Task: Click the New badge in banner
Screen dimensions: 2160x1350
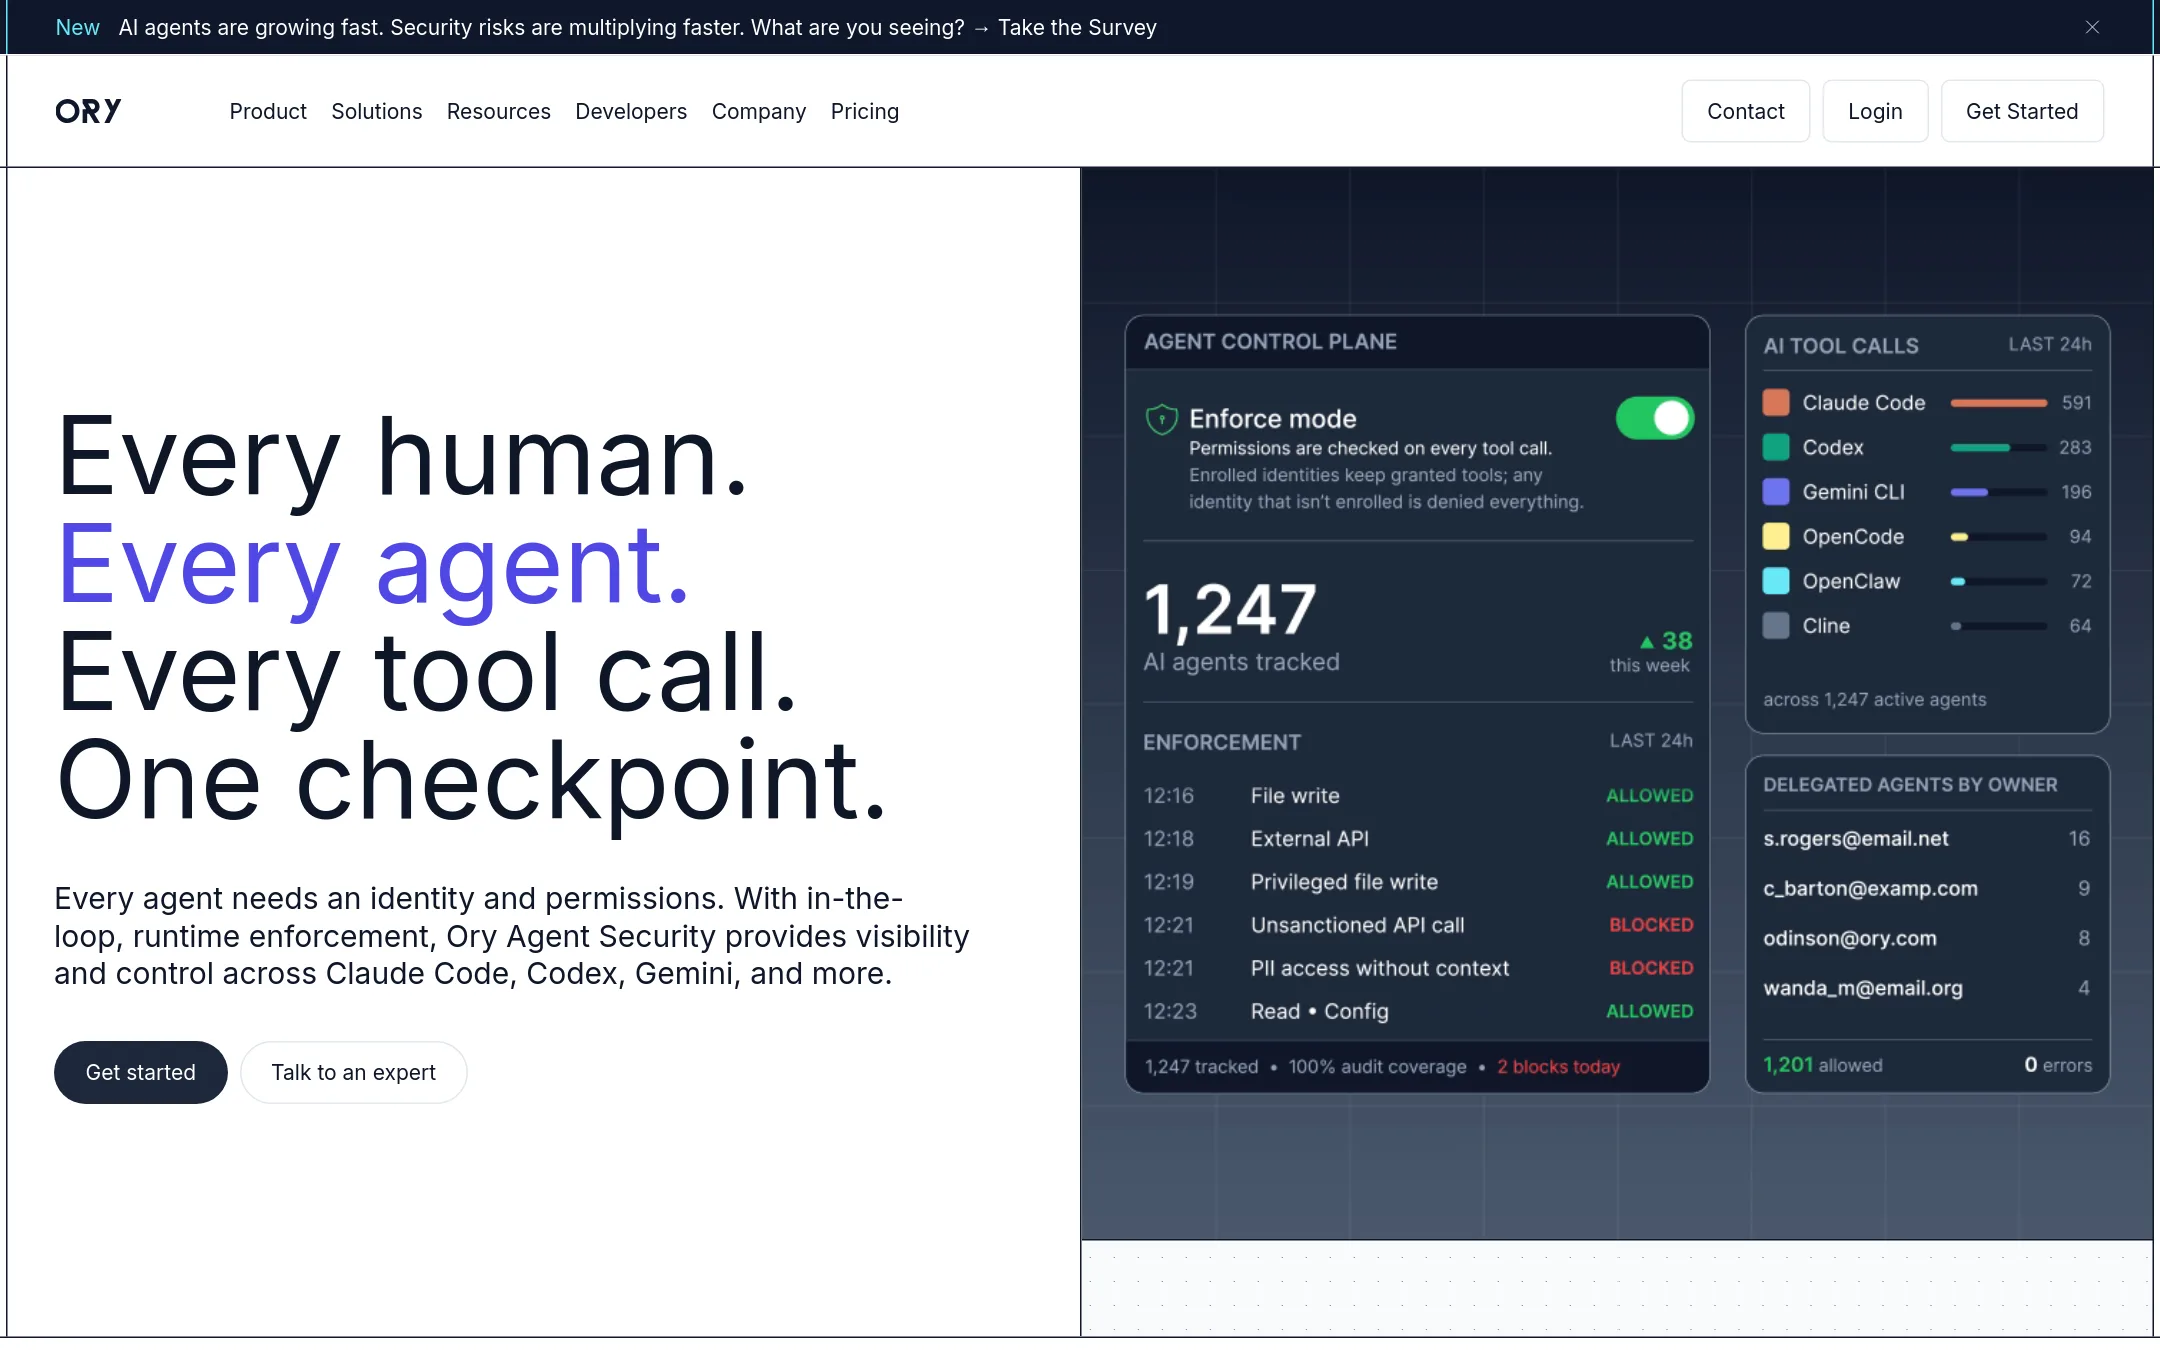Action: (x=77, y=27)
